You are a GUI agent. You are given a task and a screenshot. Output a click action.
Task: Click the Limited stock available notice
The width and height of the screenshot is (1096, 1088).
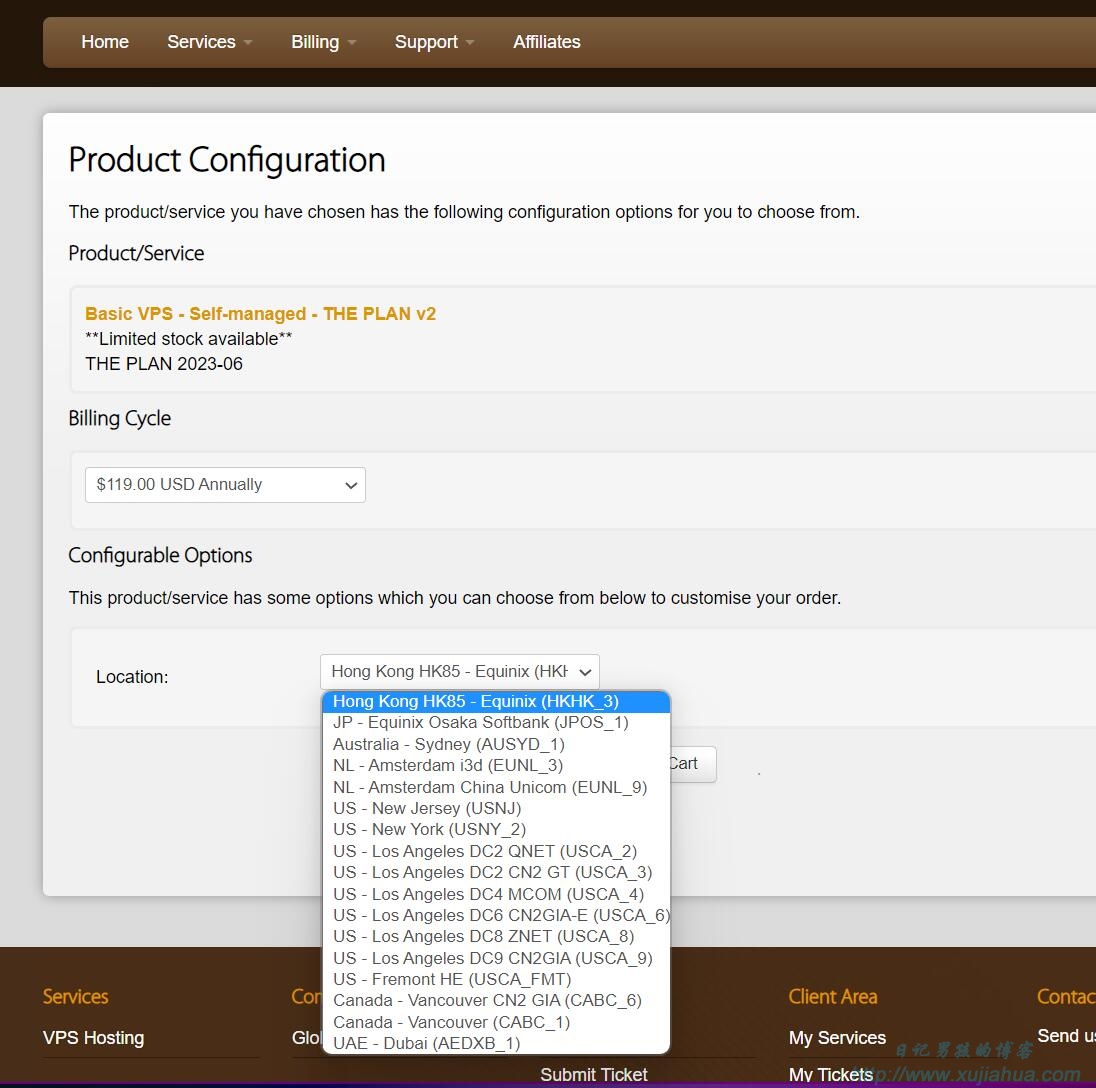[x=189, y=339]
